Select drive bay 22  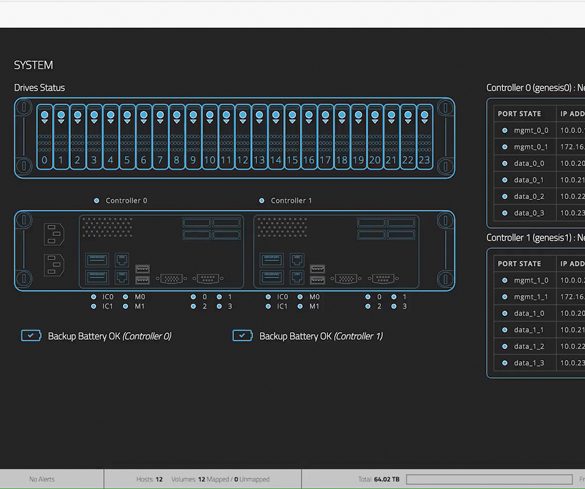[408, 137]
